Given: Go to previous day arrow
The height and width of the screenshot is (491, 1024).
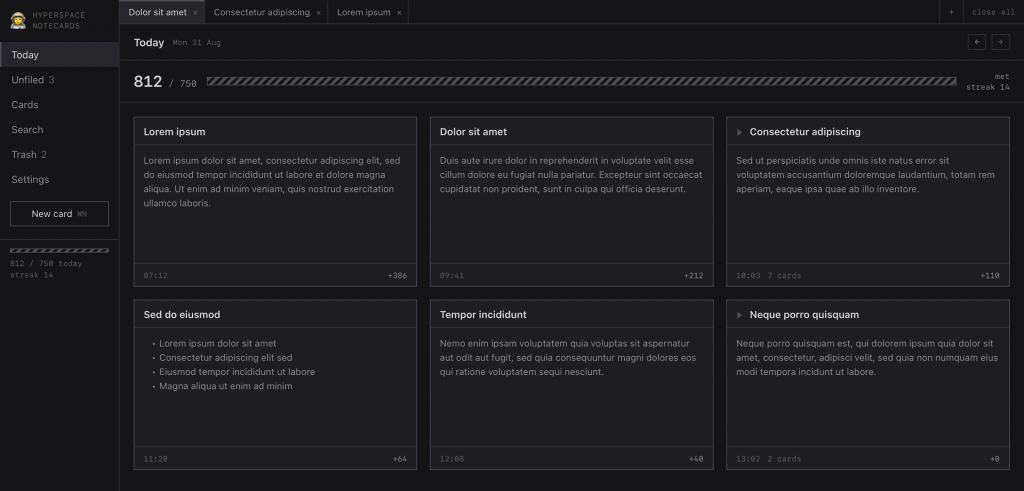Looking at the screenshot, I should coord(976,42).
